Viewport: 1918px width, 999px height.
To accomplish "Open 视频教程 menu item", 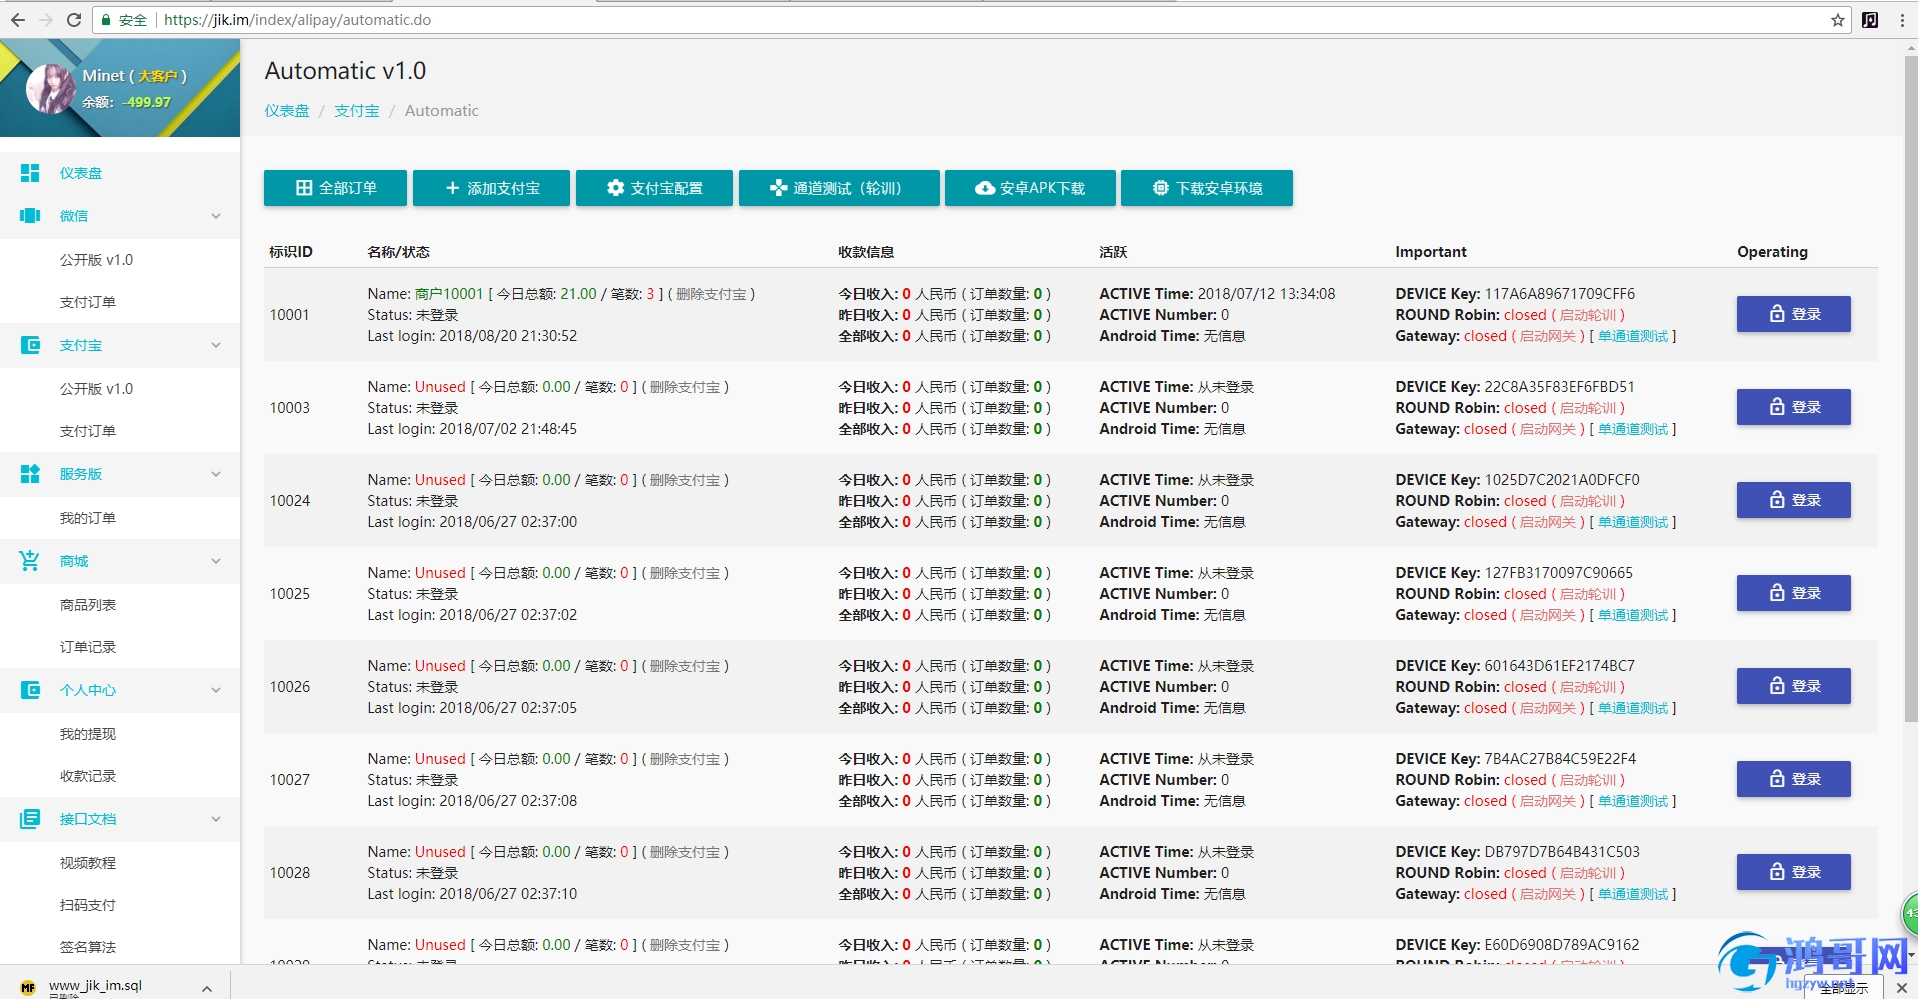I will click(x=88, y=863).
